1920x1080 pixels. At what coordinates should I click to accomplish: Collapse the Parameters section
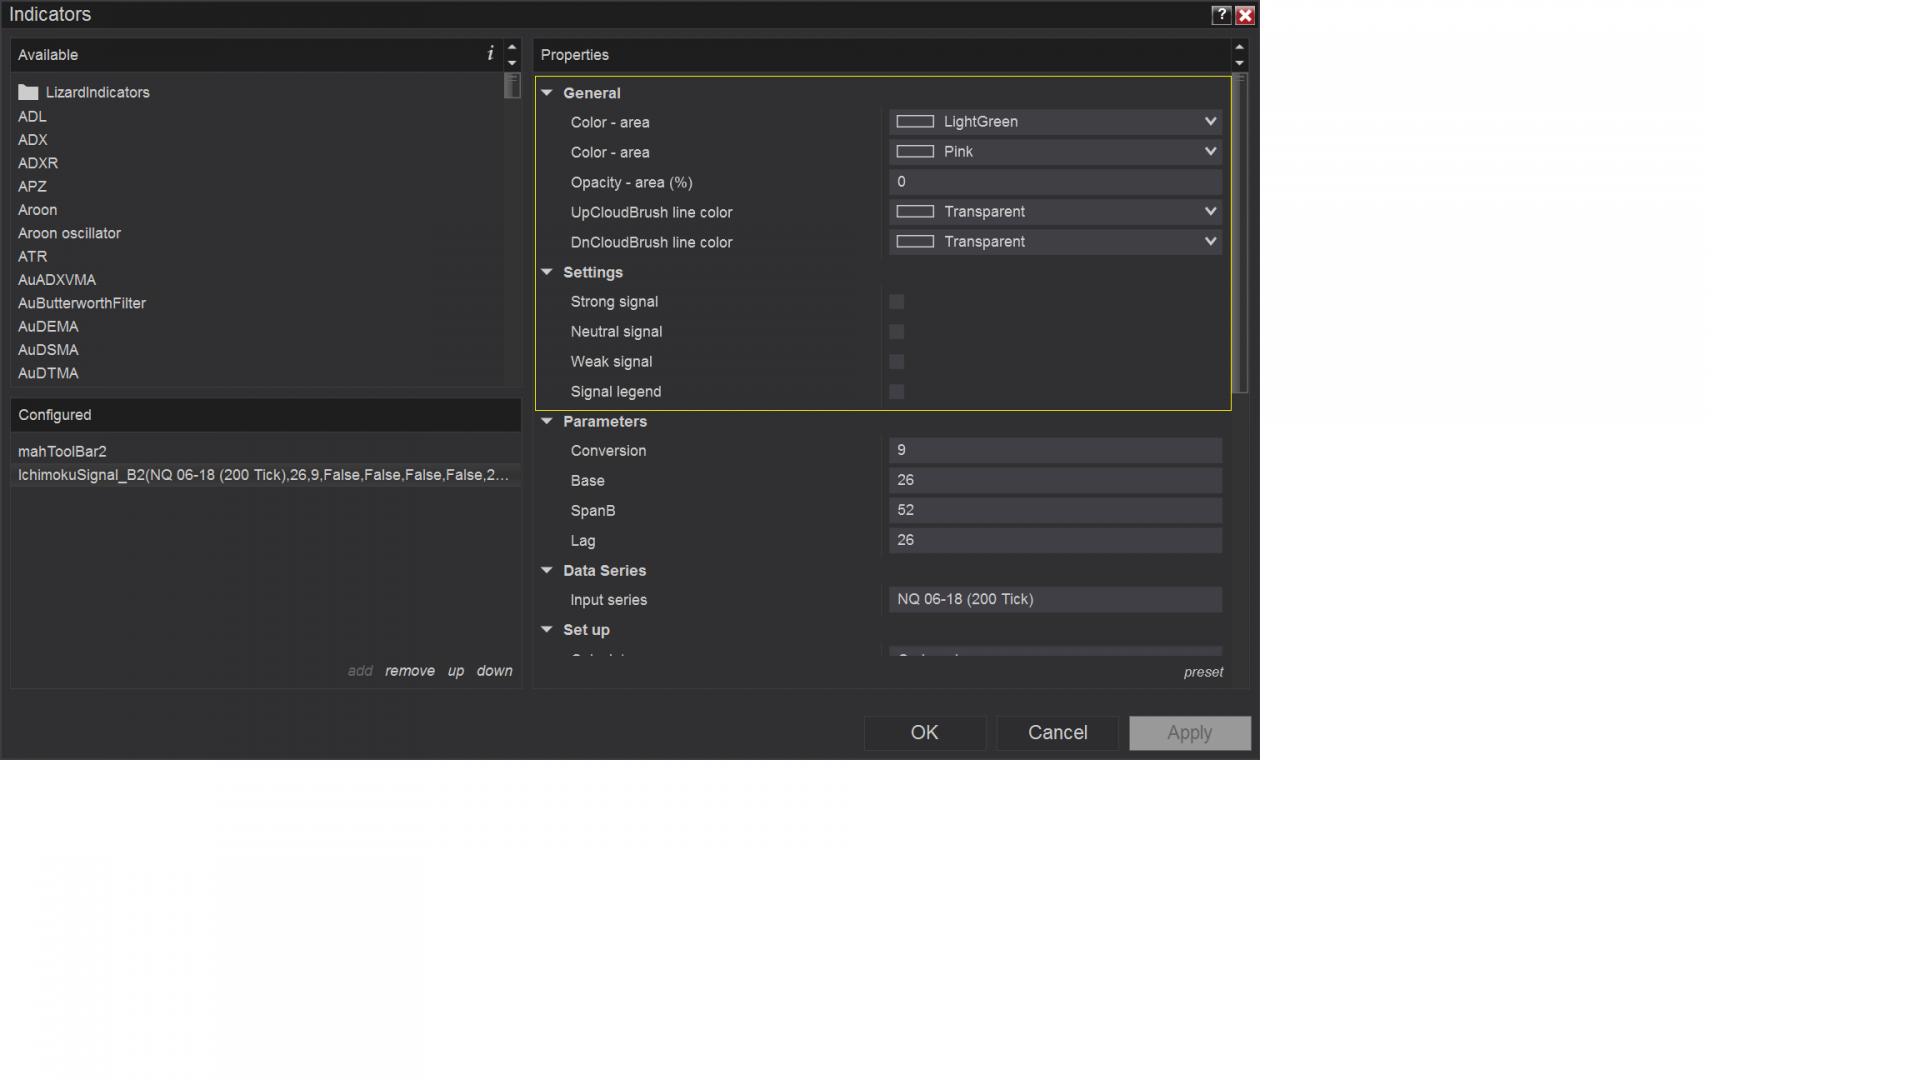[x=547, y=422]
